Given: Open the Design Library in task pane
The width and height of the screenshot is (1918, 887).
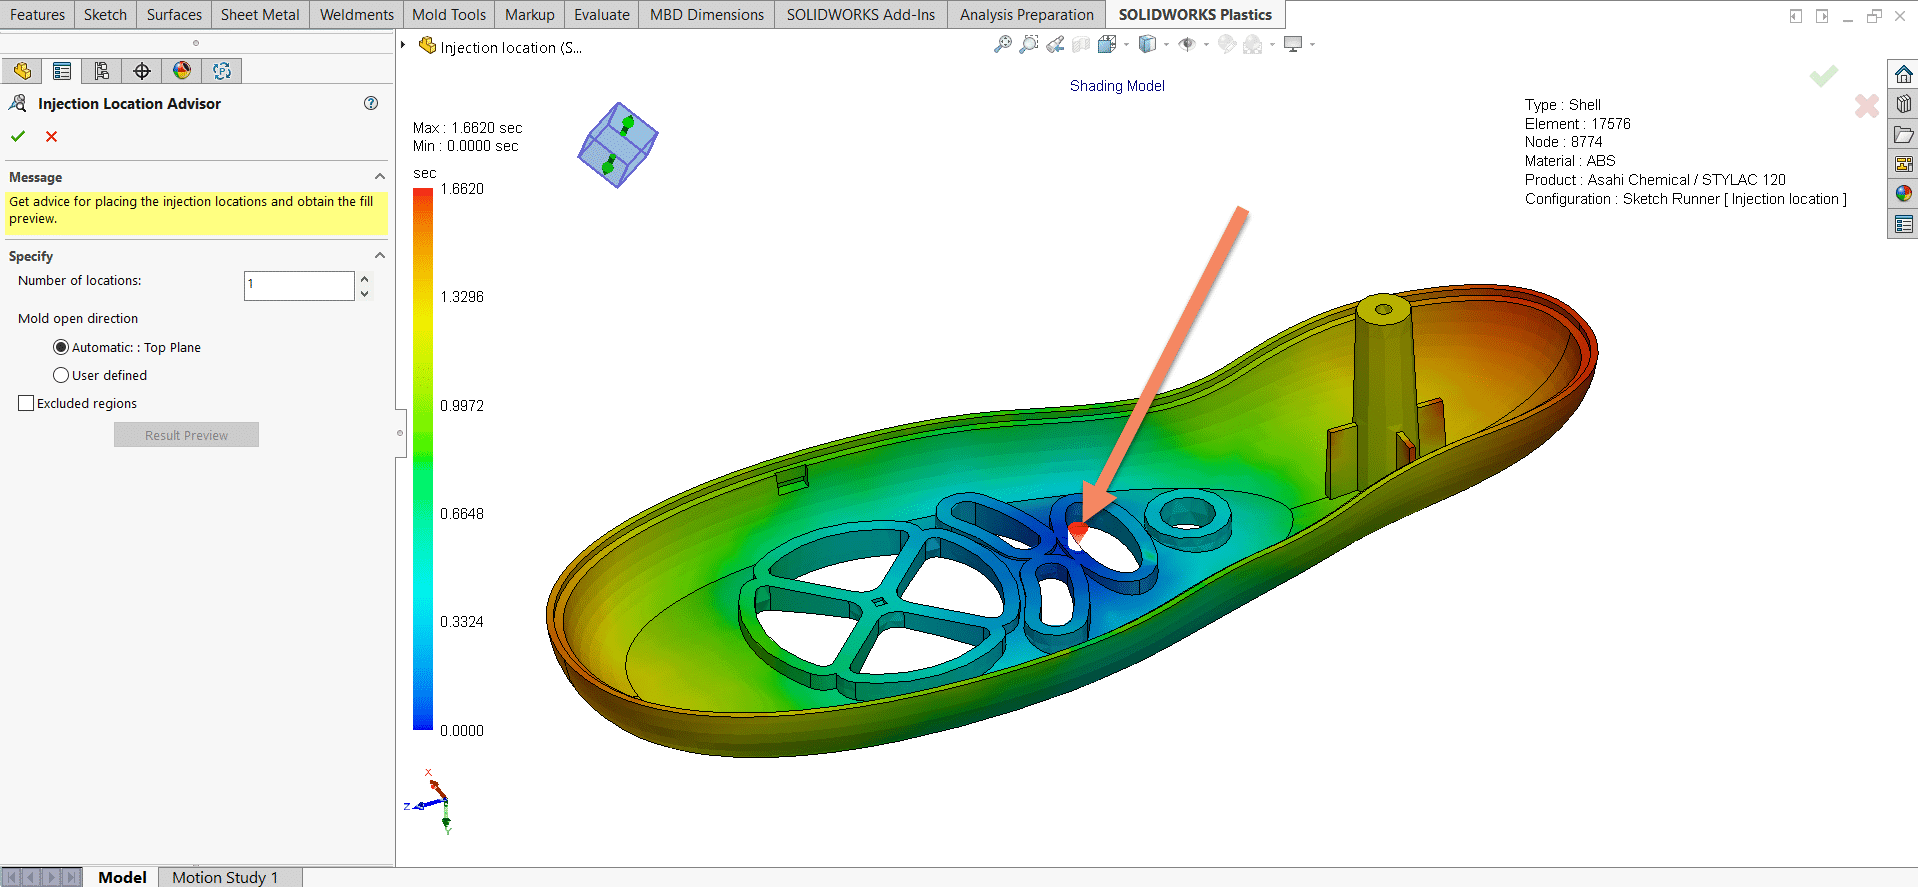Looking at the screenshot, I should pos(1903,104).
